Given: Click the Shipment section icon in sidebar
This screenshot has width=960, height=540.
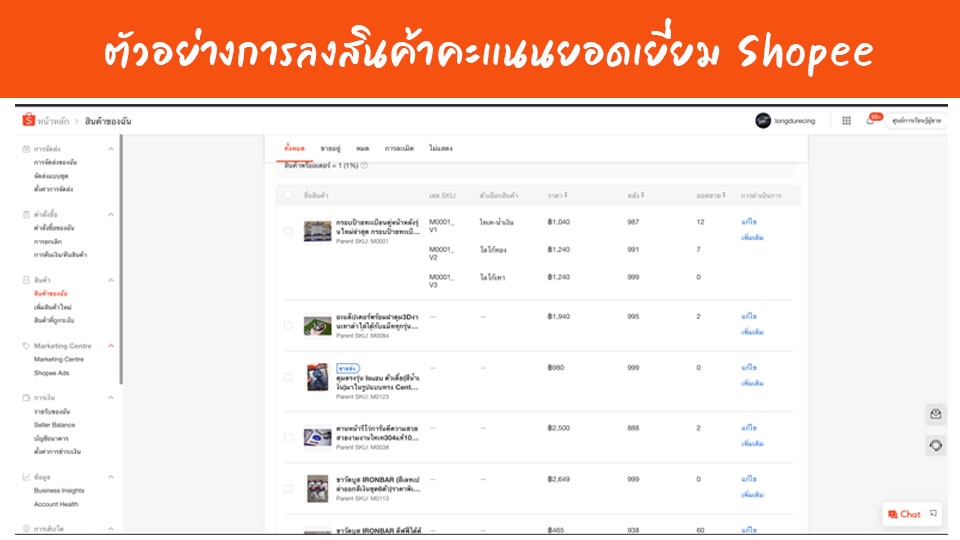Looking at the screenshot, I should 26,149.
